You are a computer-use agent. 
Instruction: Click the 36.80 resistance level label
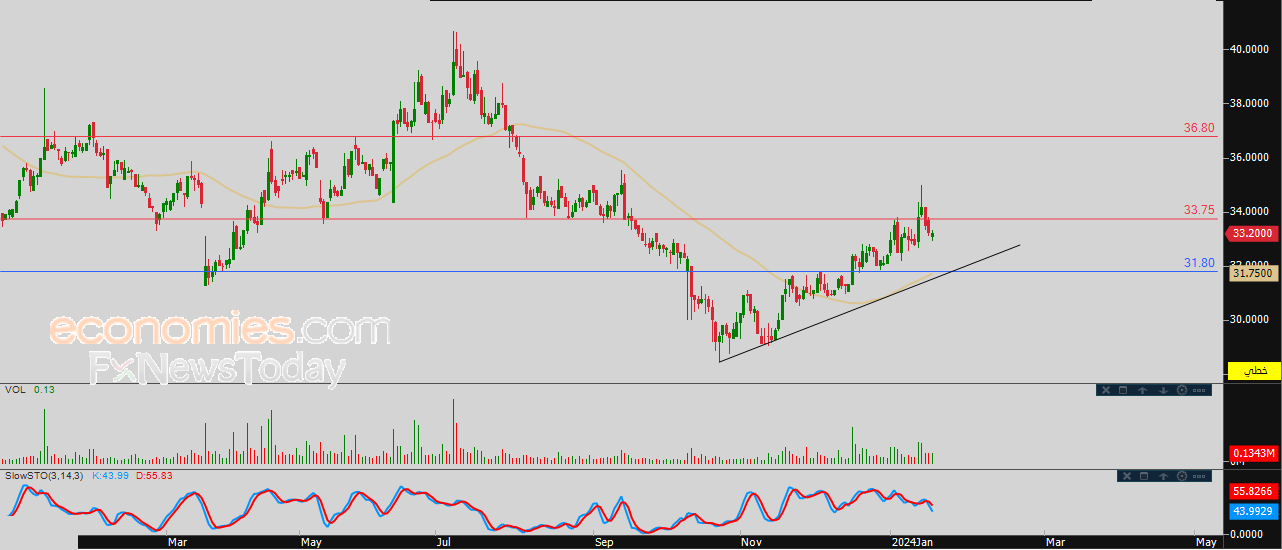[x=1198, y=128]
